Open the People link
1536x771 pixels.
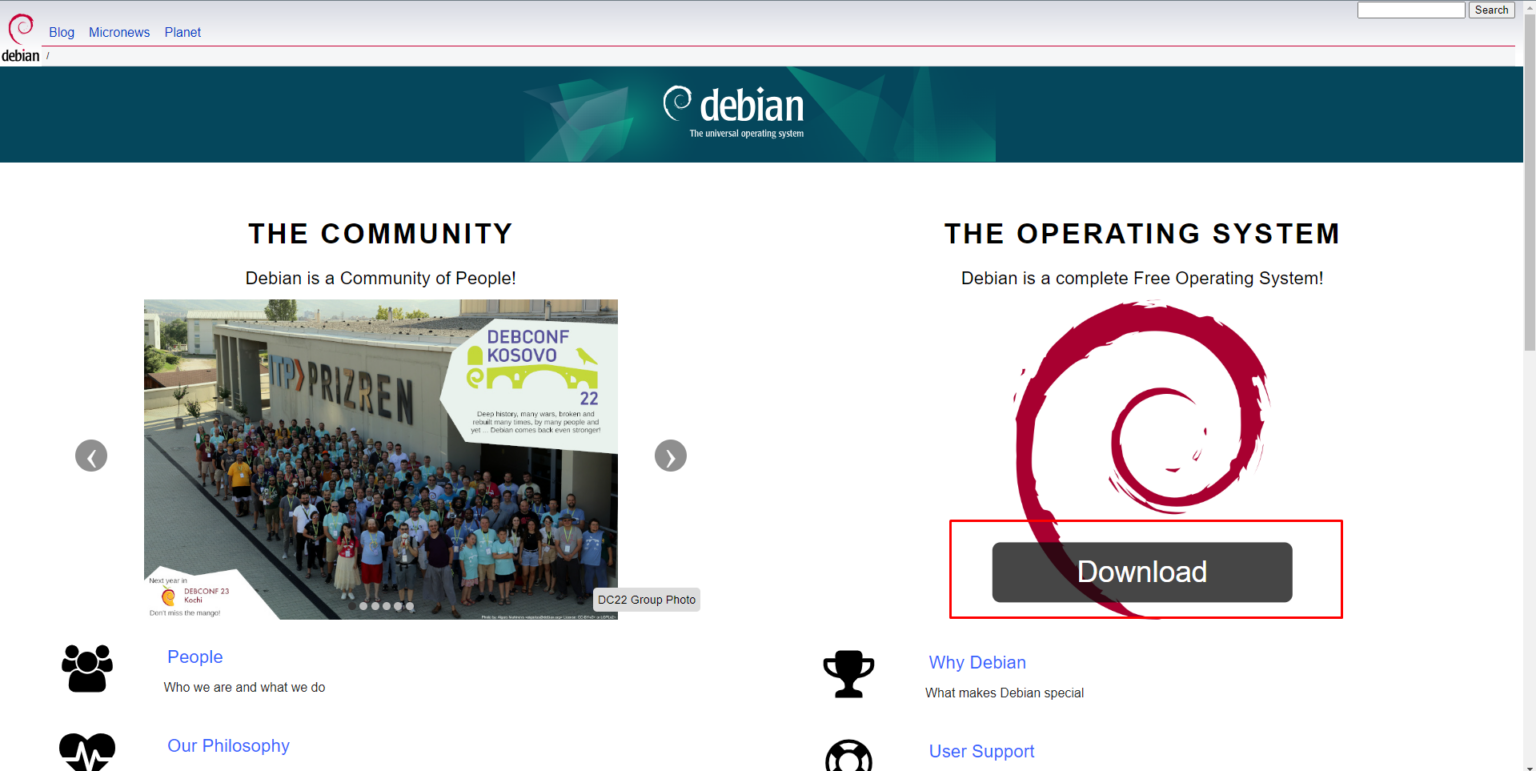(195, 657)
